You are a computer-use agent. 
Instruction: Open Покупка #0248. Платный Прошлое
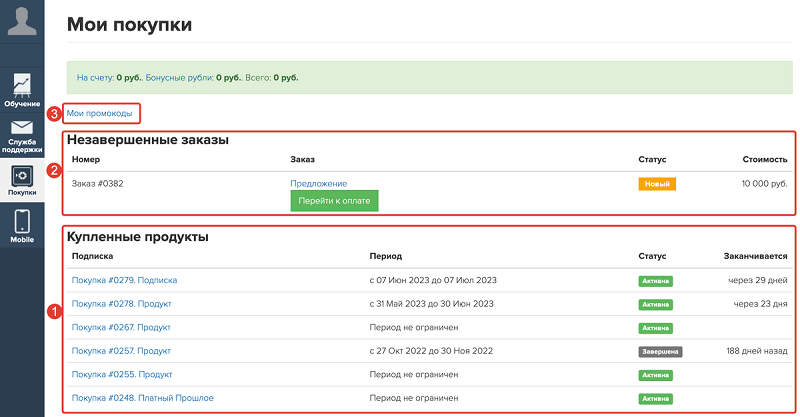click(142, 398)
